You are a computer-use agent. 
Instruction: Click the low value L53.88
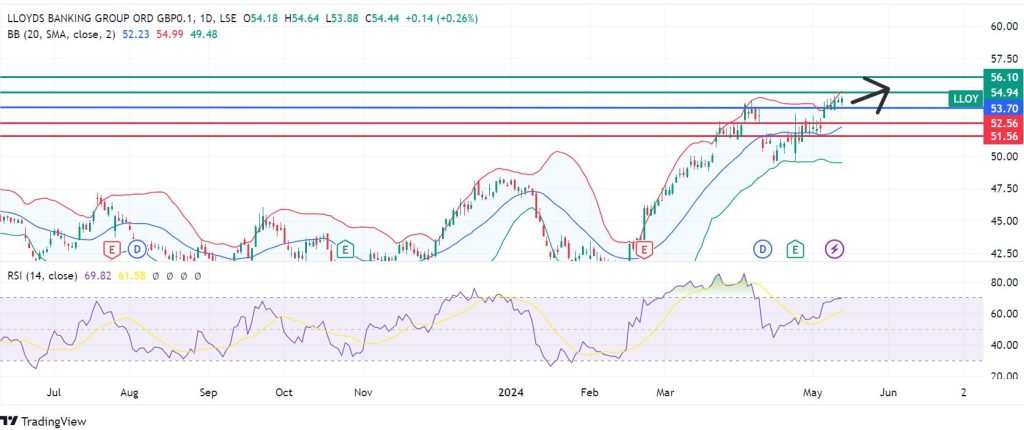341,19
